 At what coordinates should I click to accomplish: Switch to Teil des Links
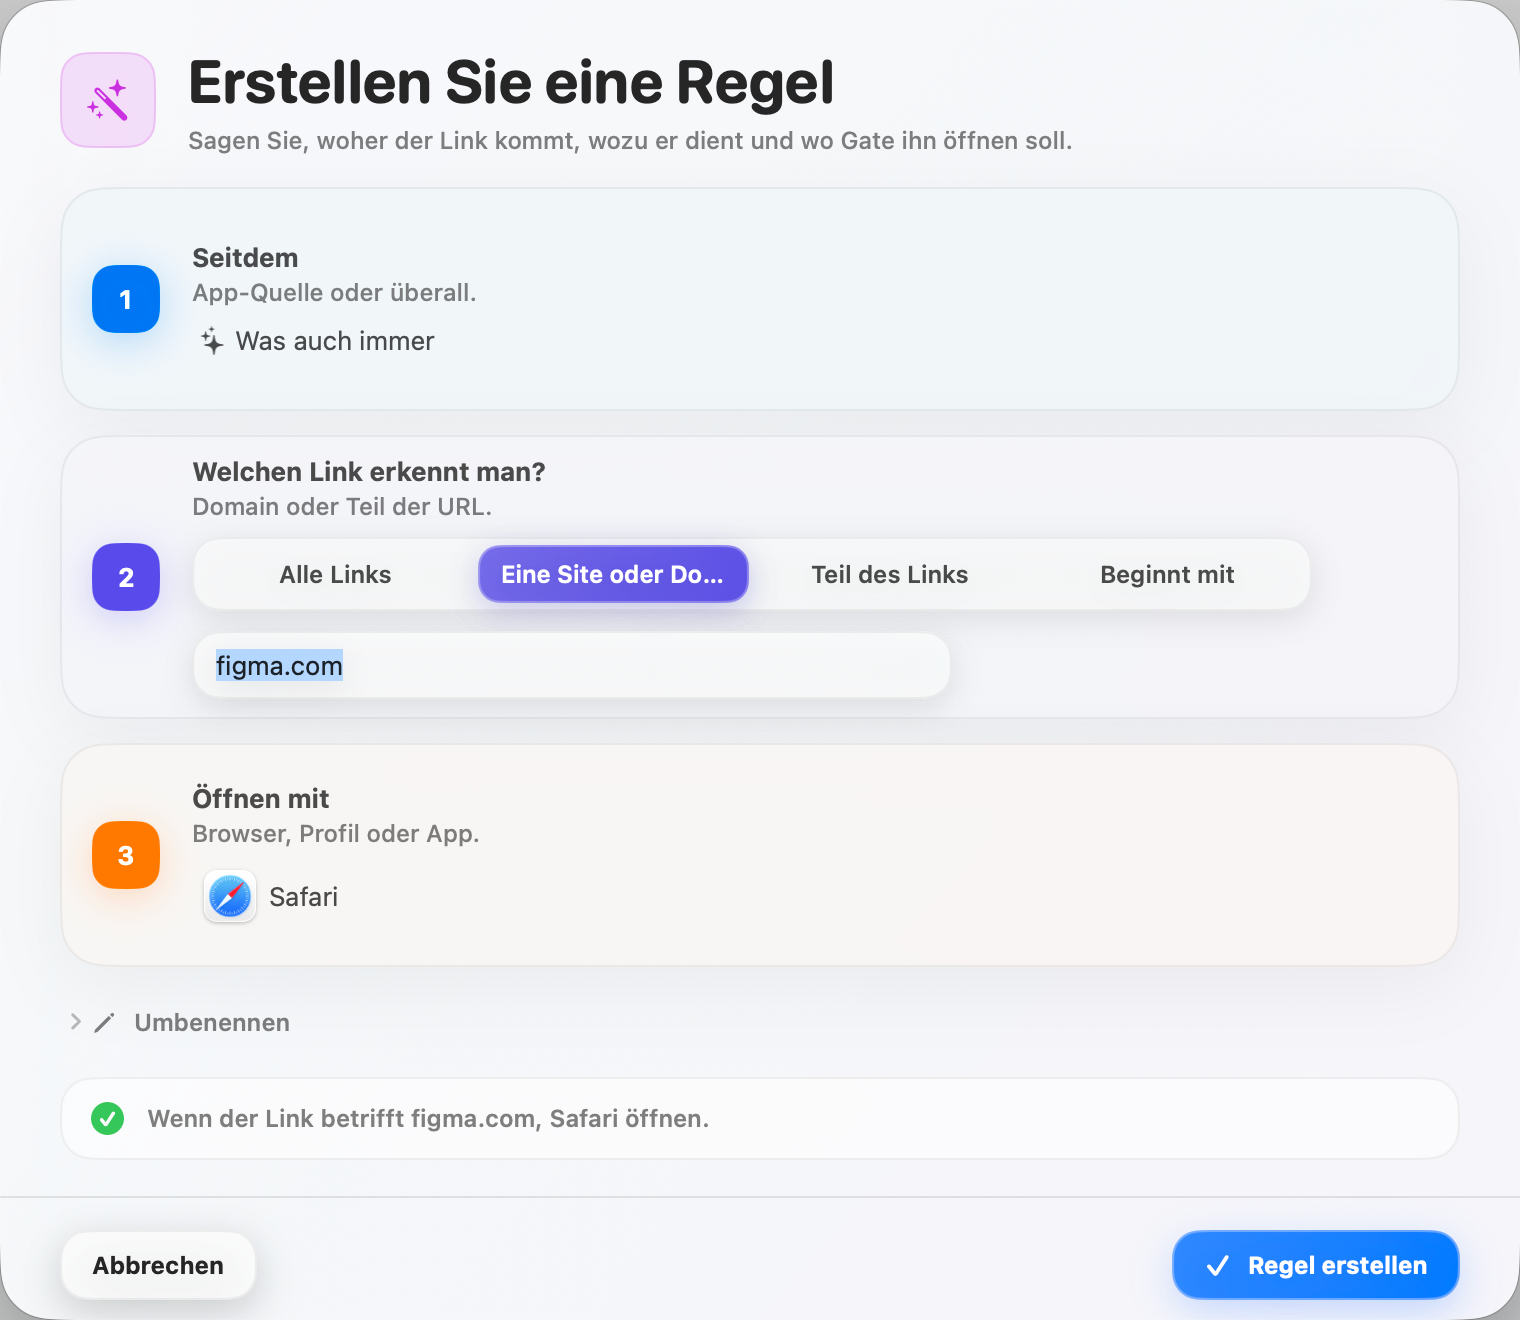tap(890, 575)
